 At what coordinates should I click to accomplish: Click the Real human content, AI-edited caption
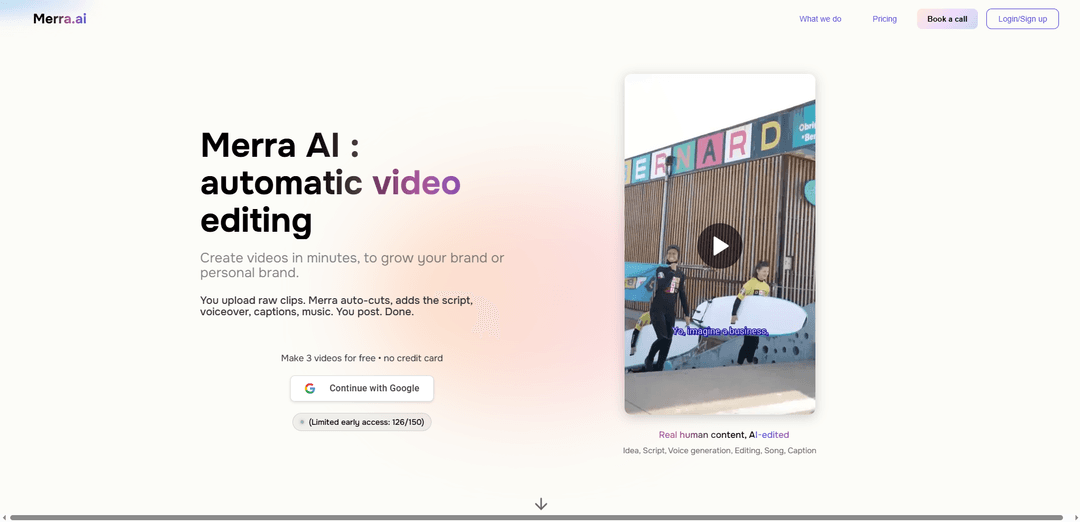coord(723,435)
